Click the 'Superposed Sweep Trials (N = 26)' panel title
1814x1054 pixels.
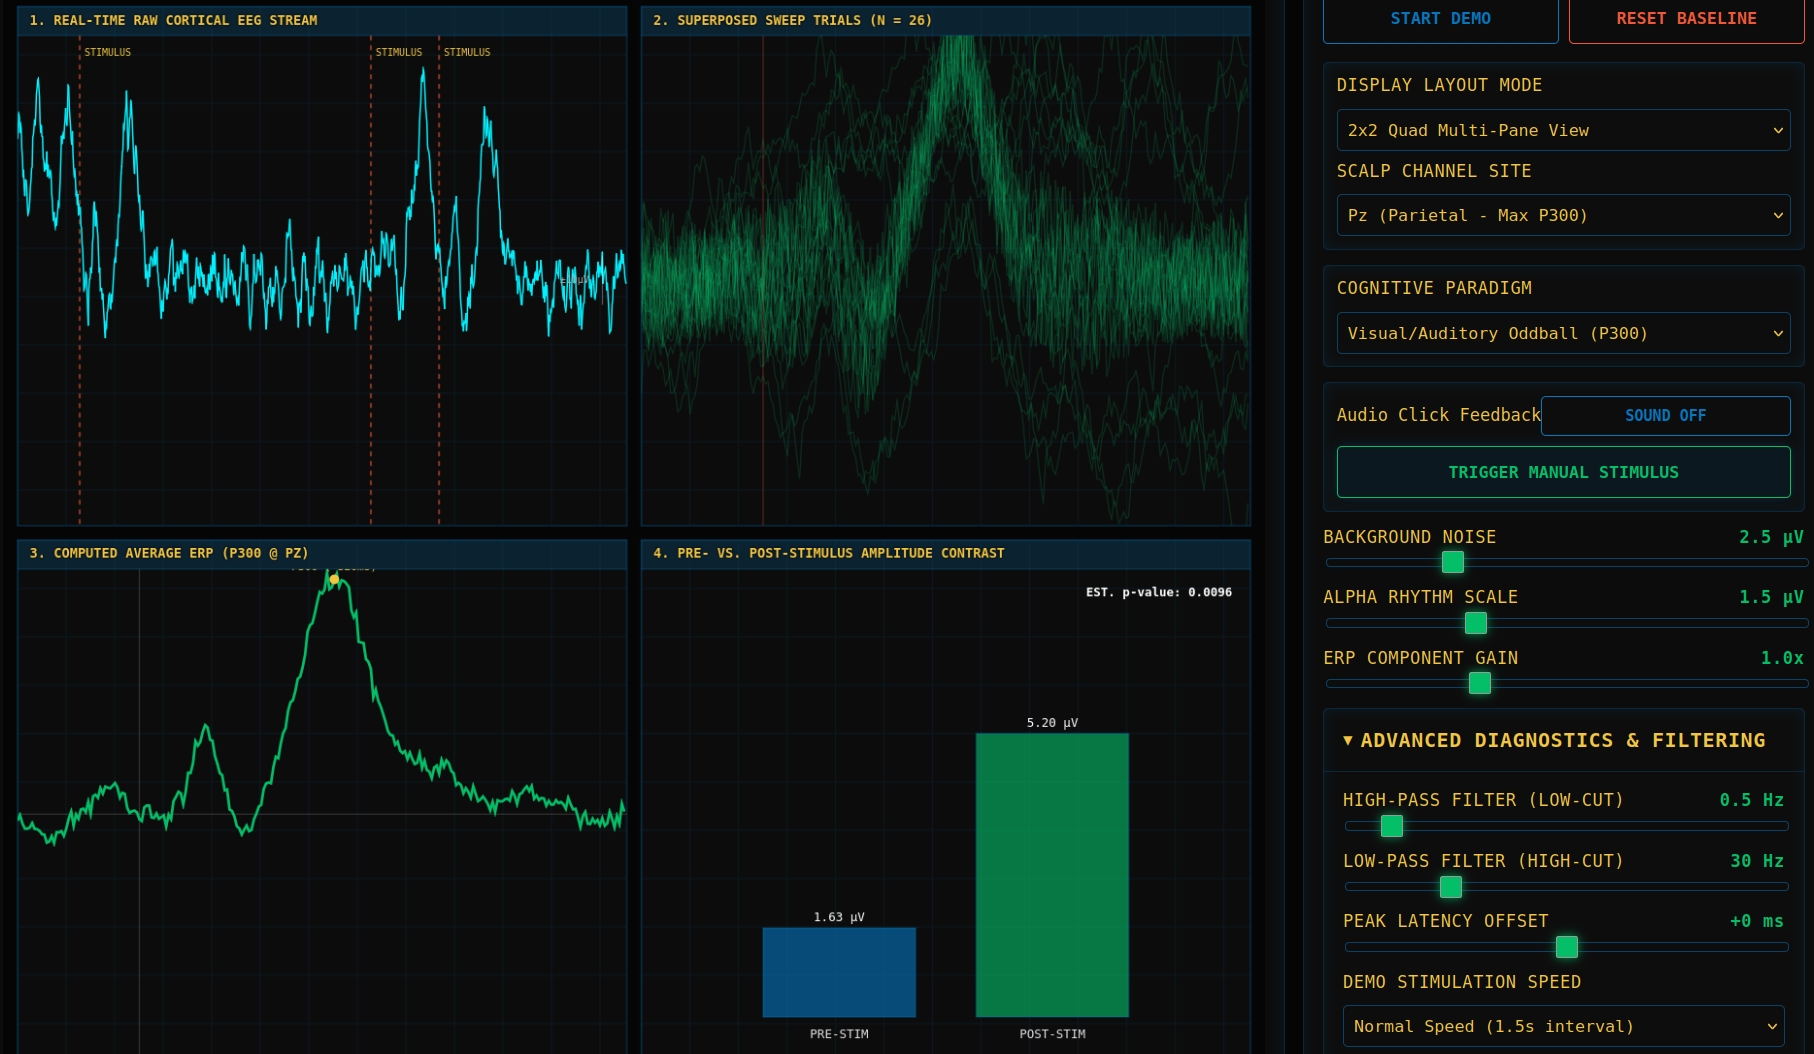tap(792, 20)
